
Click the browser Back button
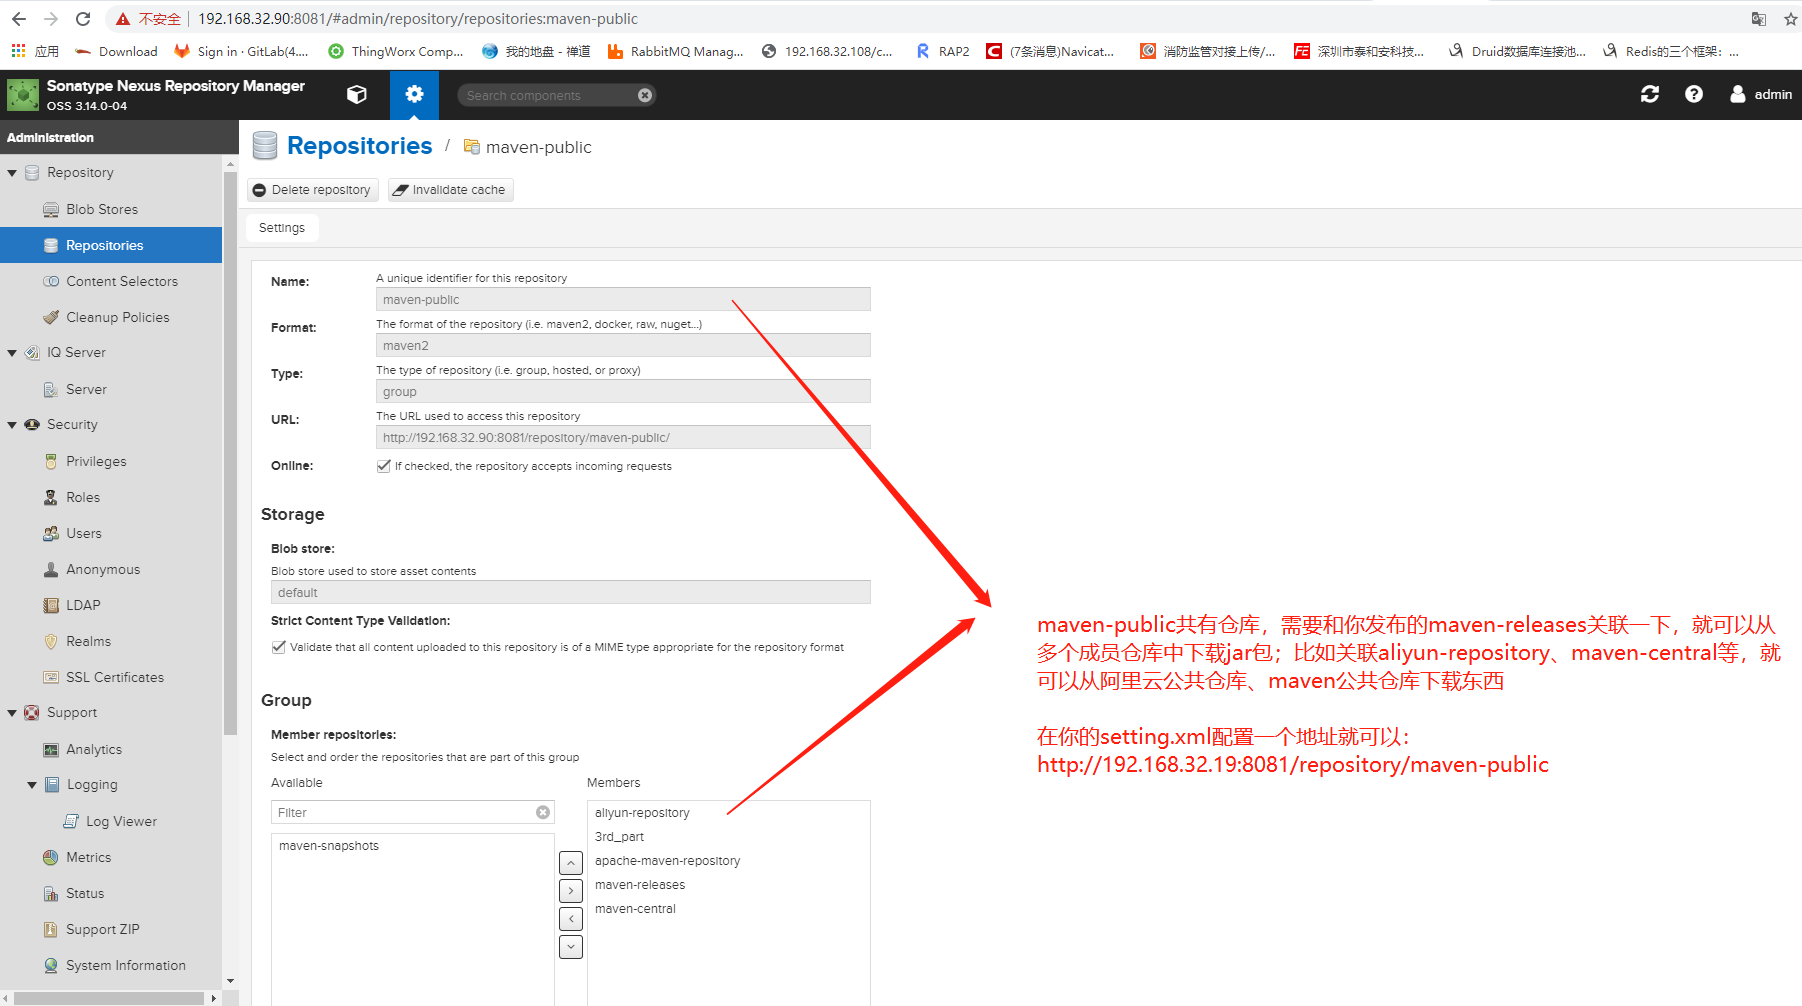click(x=19, y=19)
